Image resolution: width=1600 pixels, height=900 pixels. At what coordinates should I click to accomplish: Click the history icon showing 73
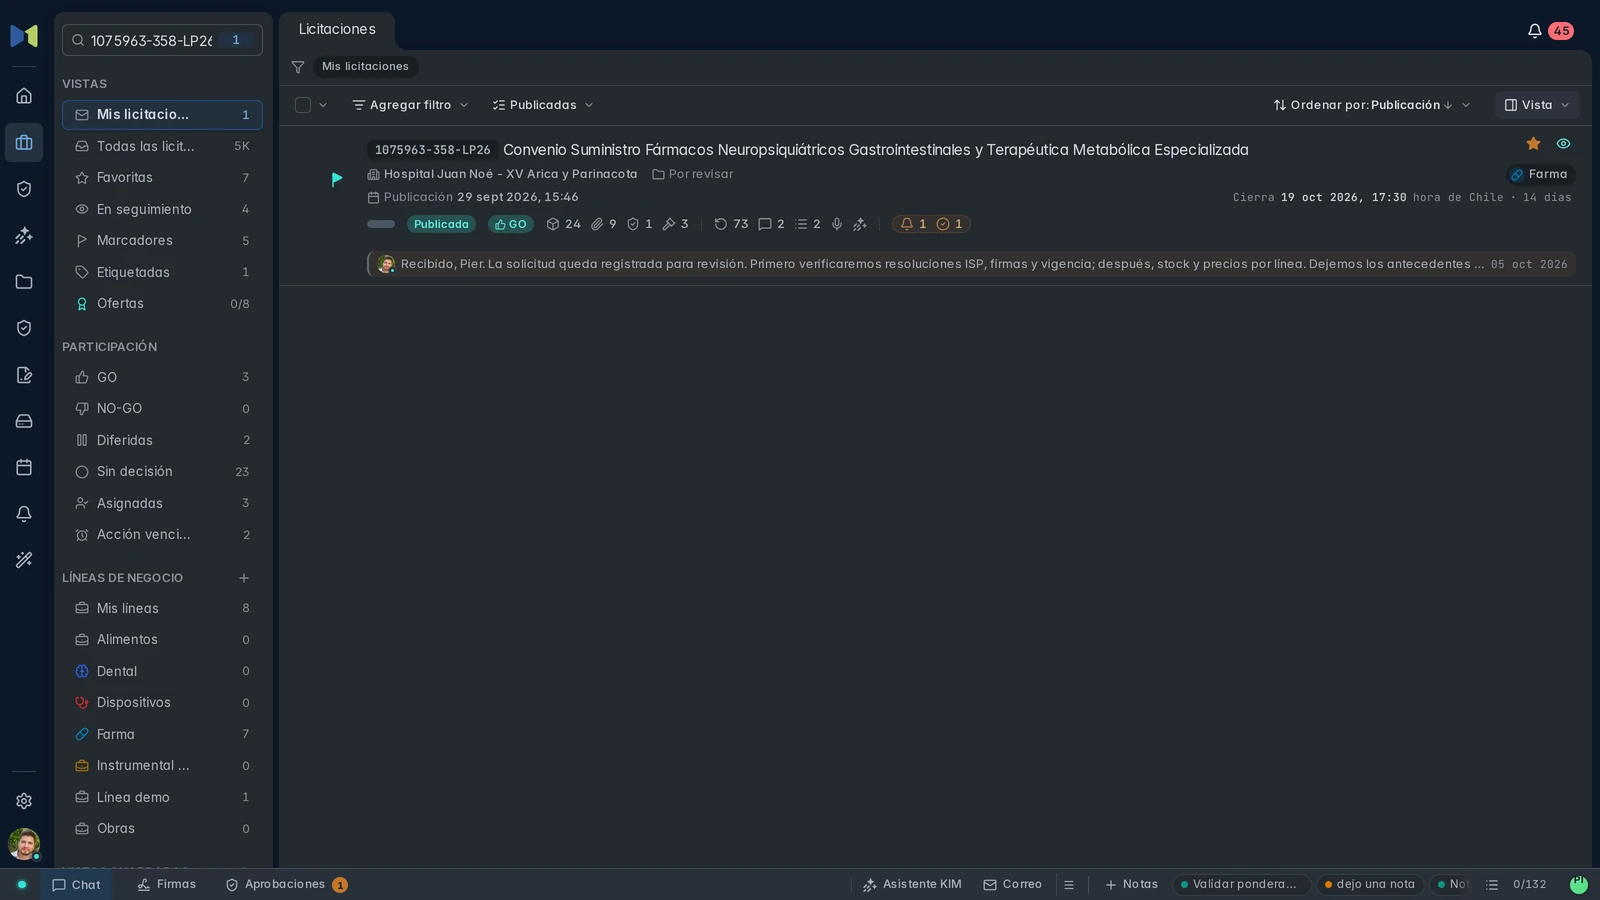731,224
